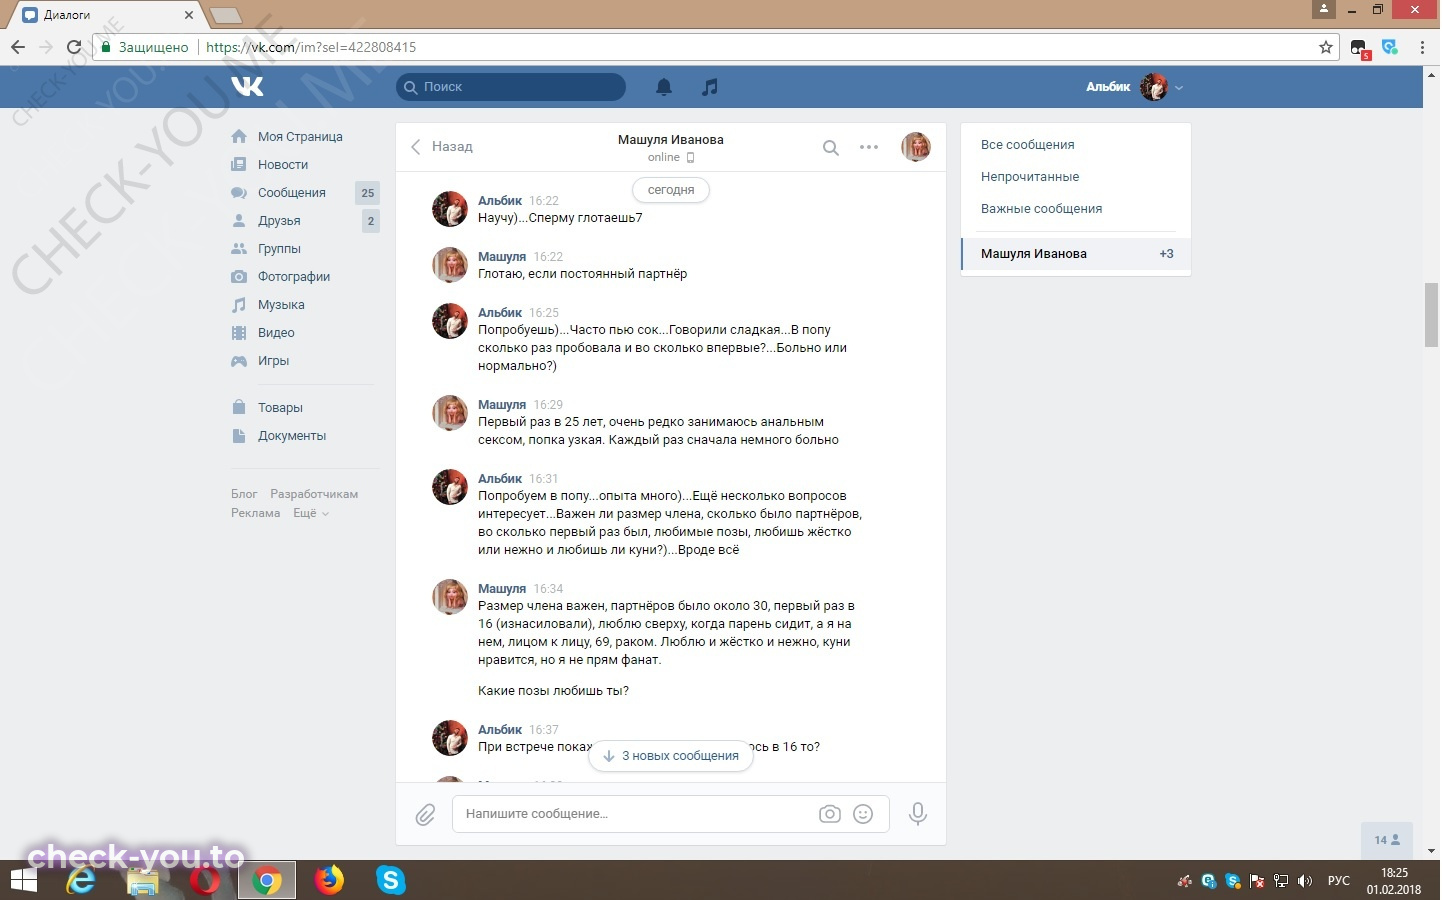Viewport: 1442px width, 900px height.
Task: Attach a file with the paperclip icon
Action: click(426, 814)
